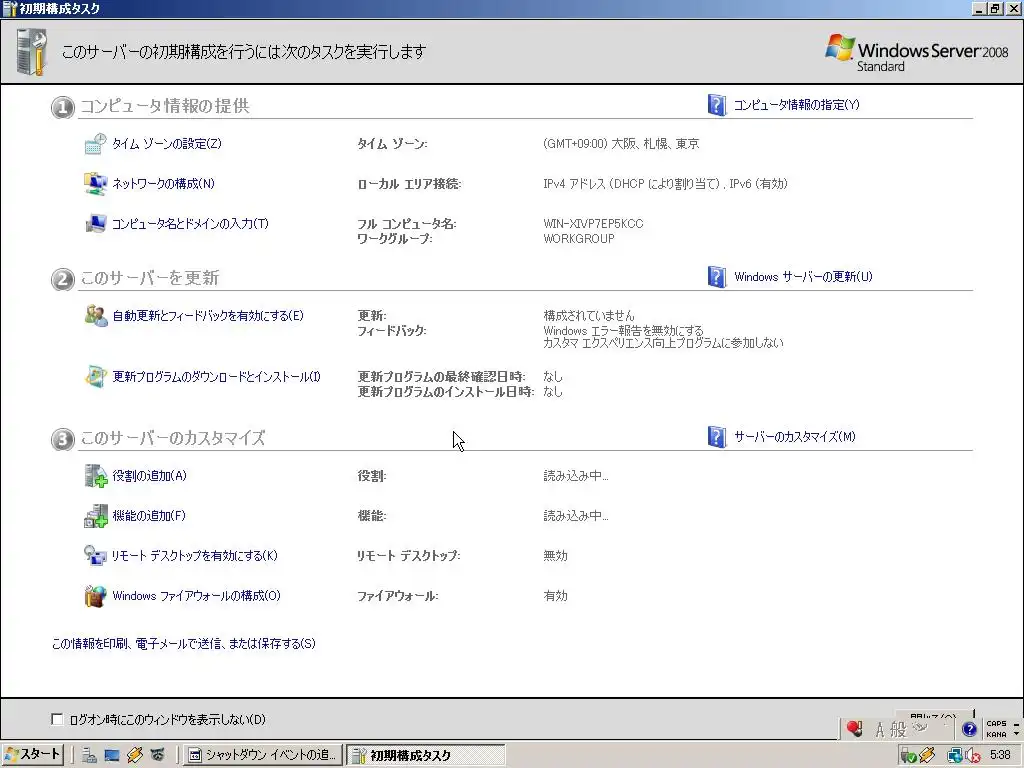Click the IME input mode 'A' indicator
The image size is (1024, 768).
point(880,729)
